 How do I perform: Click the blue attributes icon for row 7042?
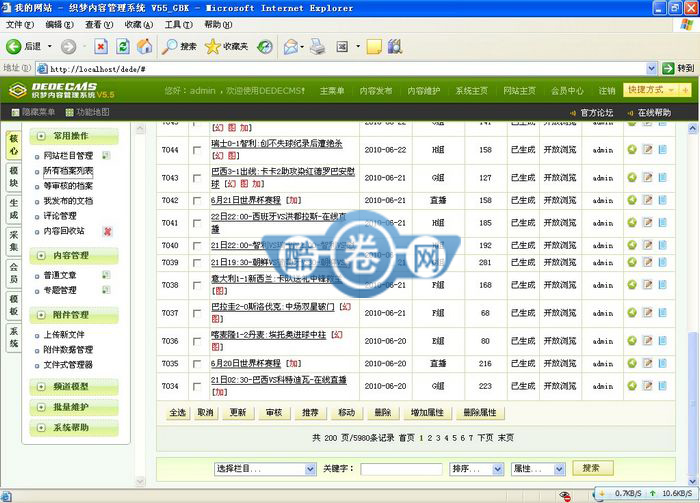click(662, 200)
